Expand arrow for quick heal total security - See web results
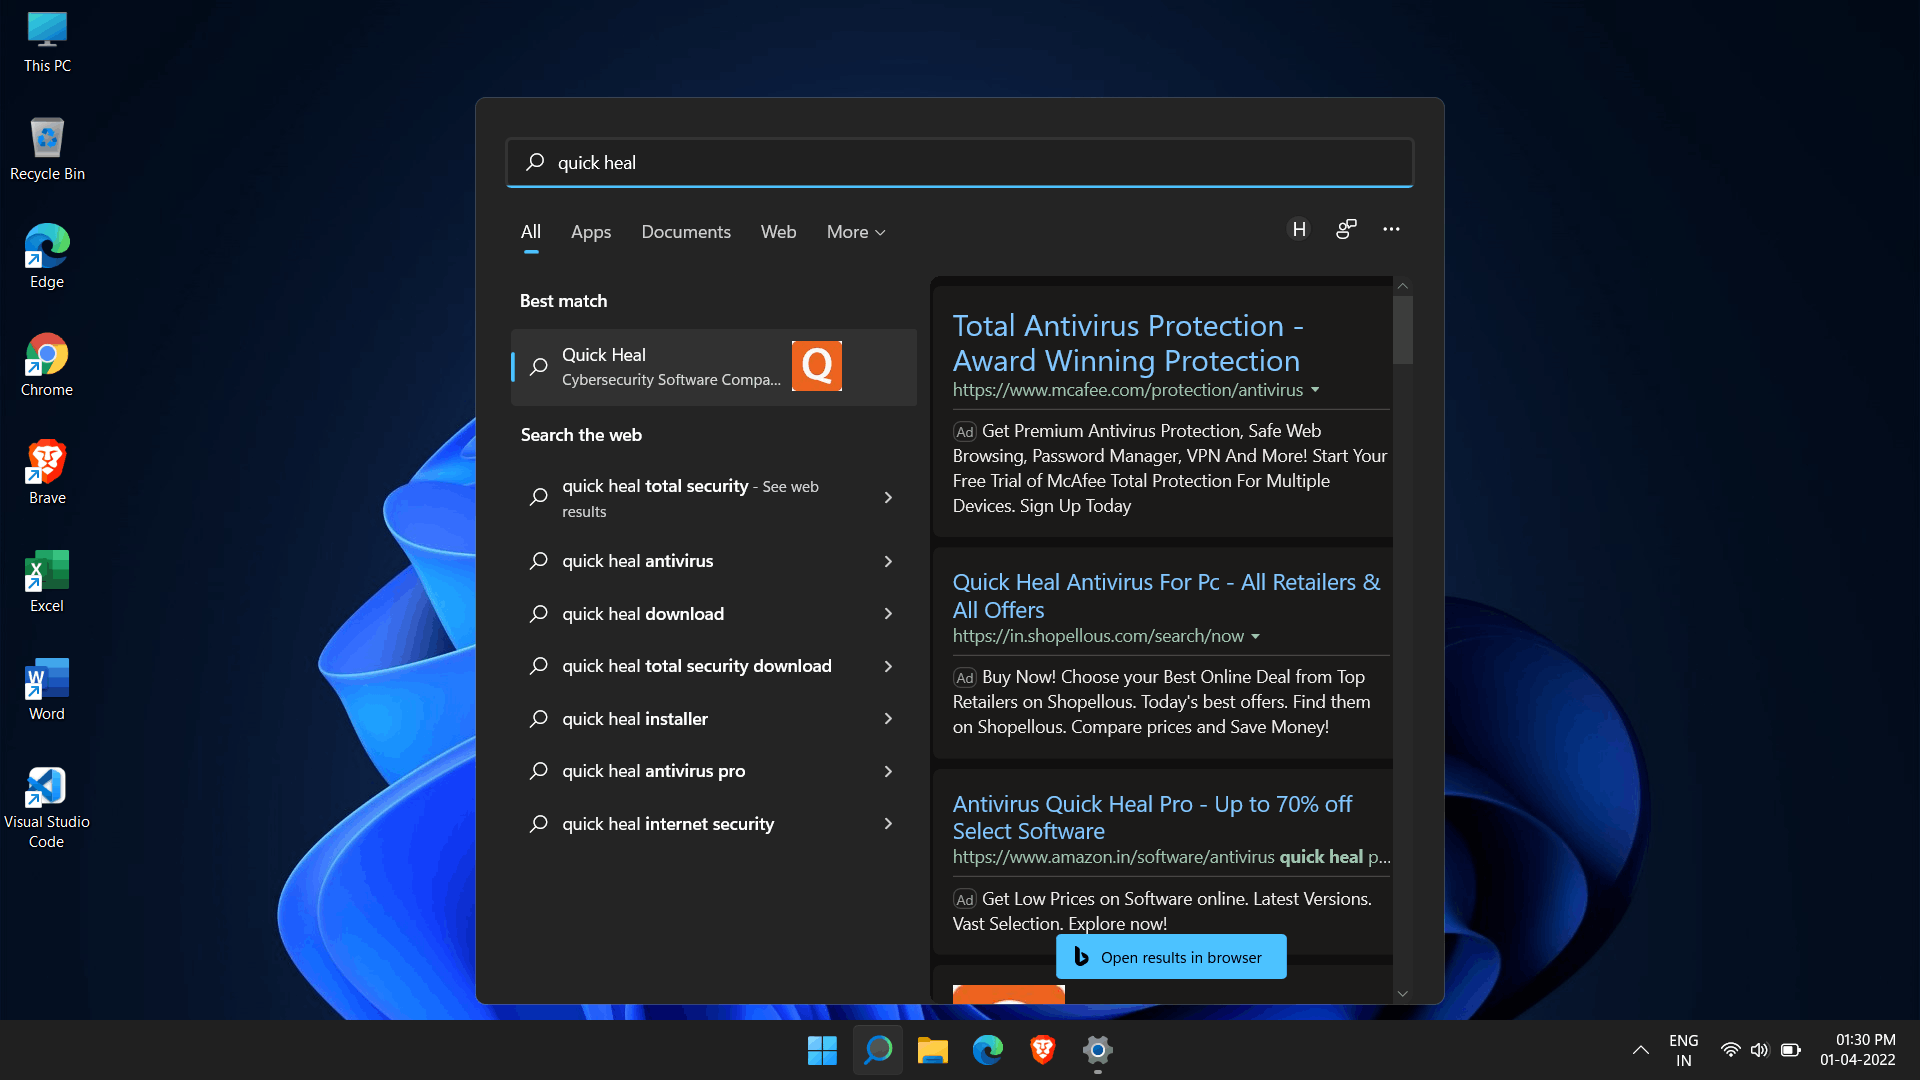1920x1080 pixels. click(x=888, y=497)
